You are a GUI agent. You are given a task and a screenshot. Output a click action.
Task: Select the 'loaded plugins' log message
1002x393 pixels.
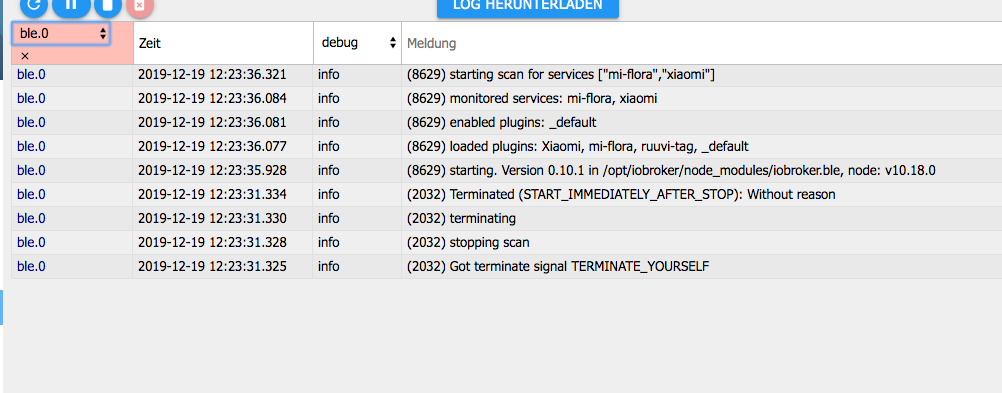click(x=578, y=146)
